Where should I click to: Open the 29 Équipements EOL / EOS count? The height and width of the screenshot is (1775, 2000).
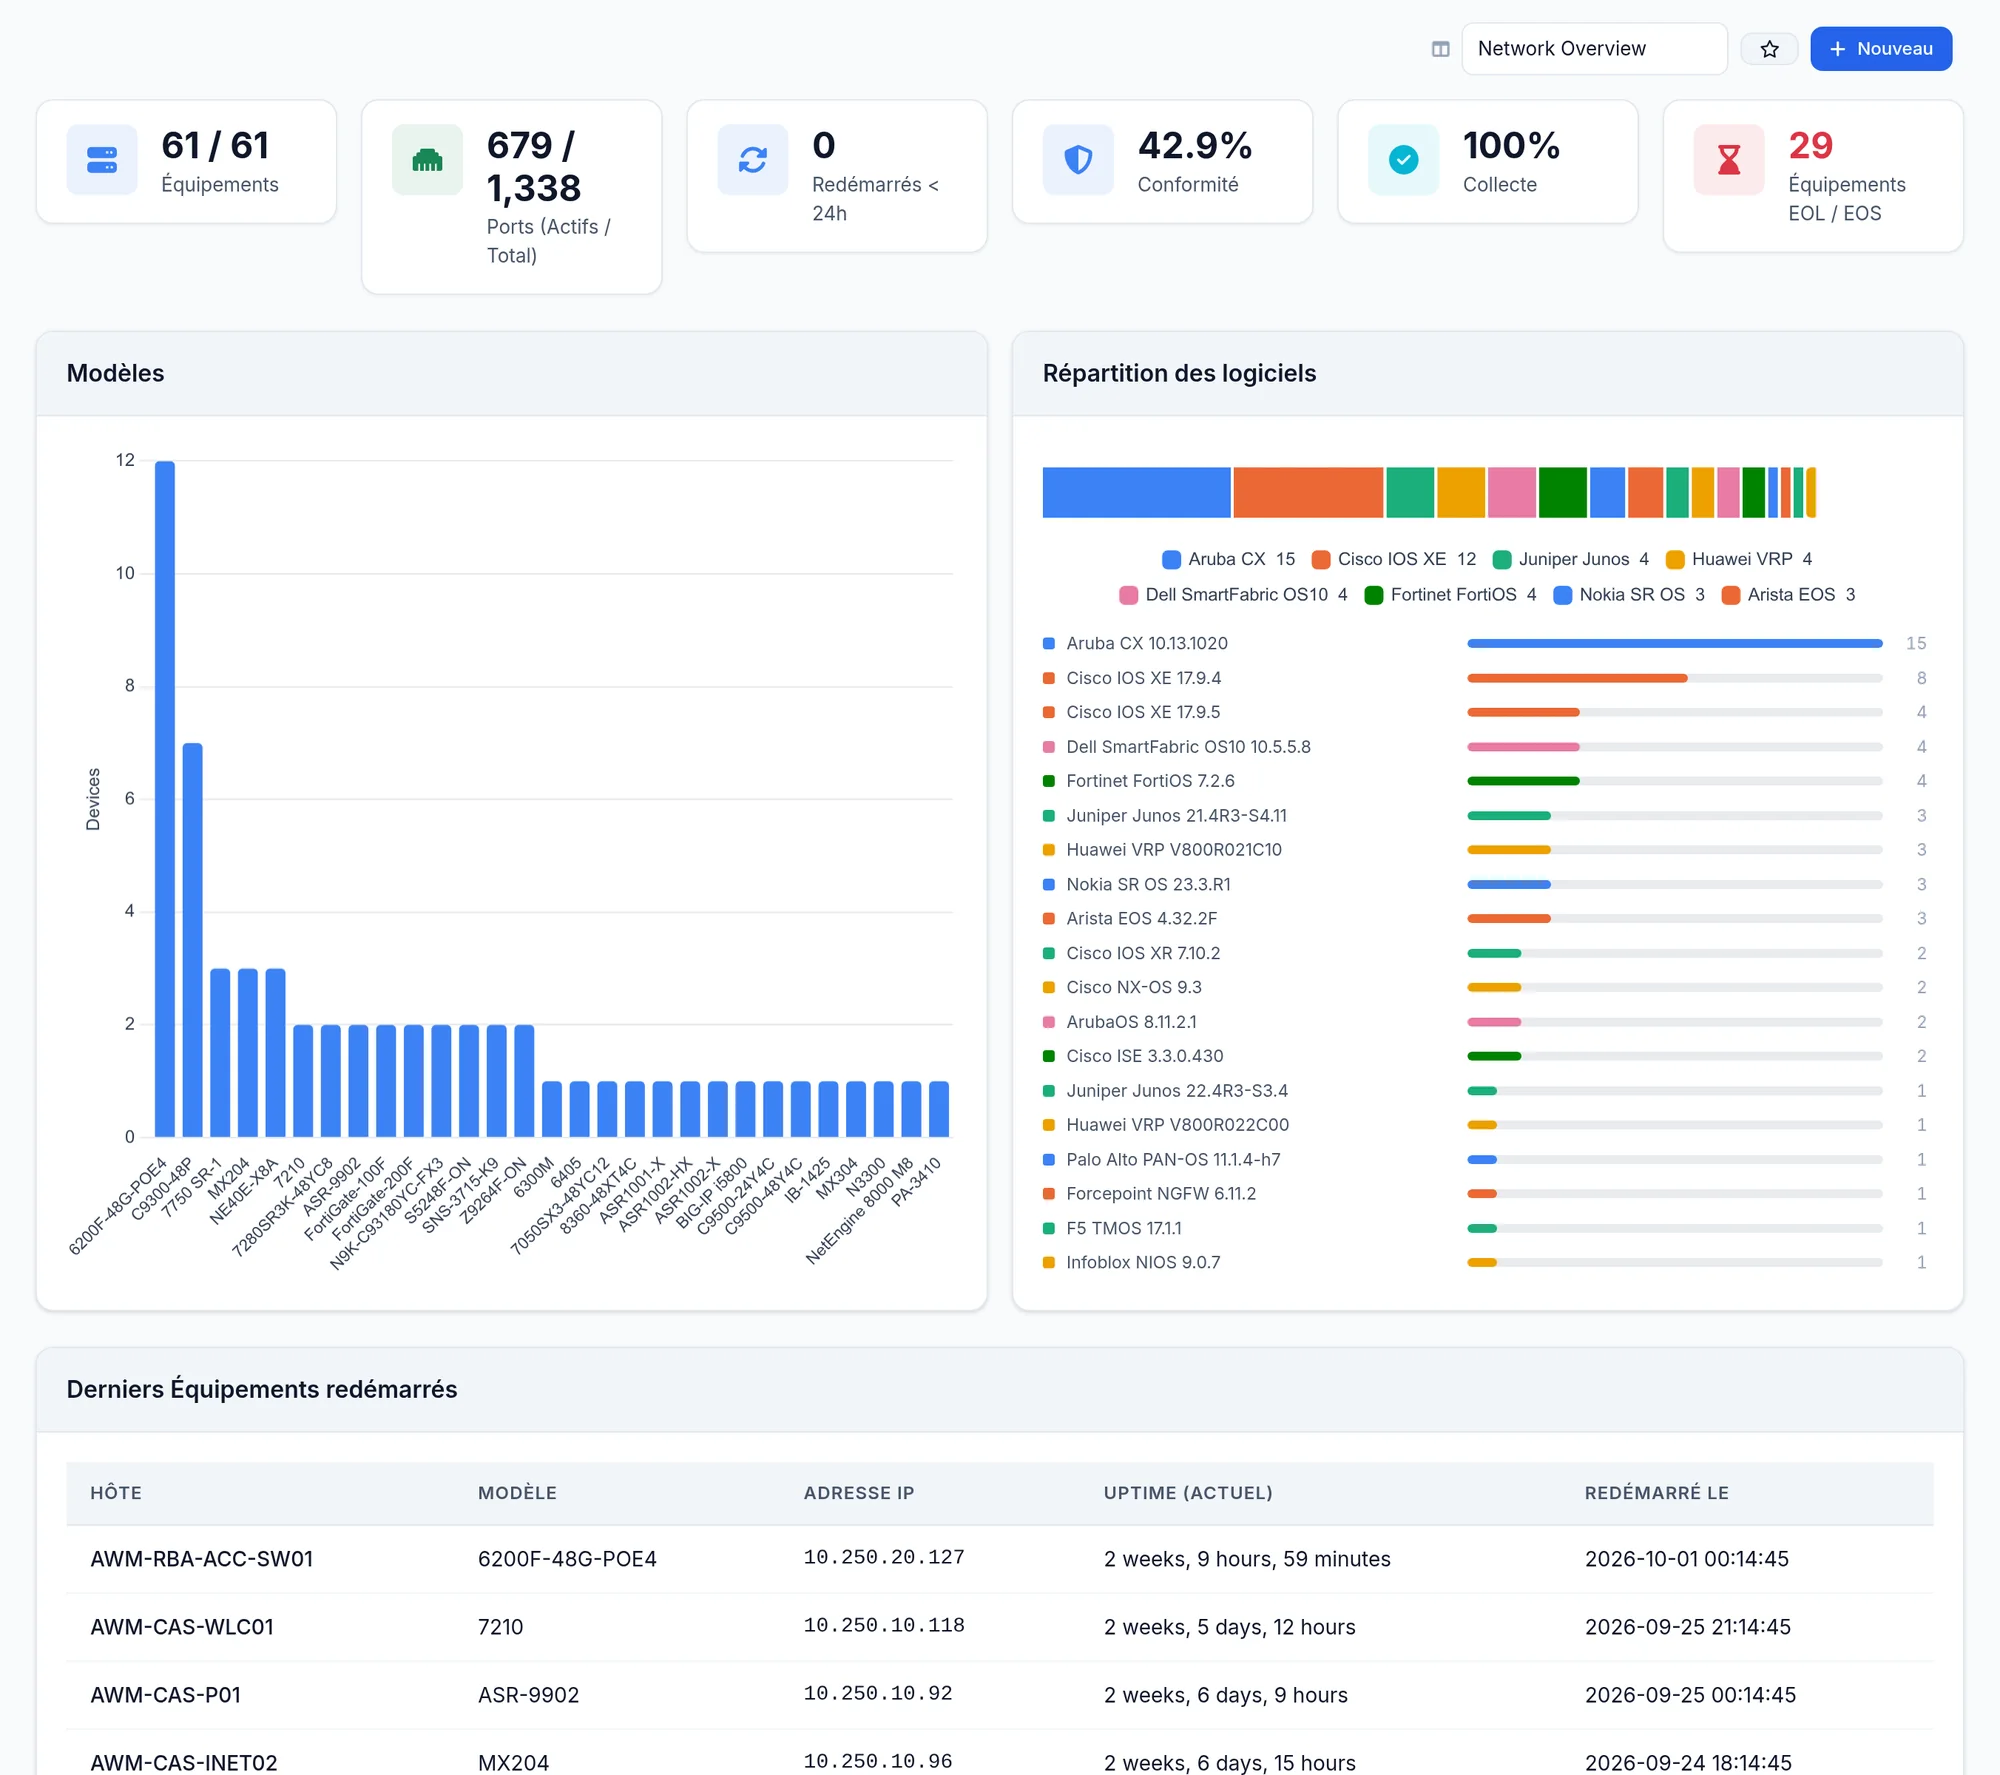tap(1810, 146)
